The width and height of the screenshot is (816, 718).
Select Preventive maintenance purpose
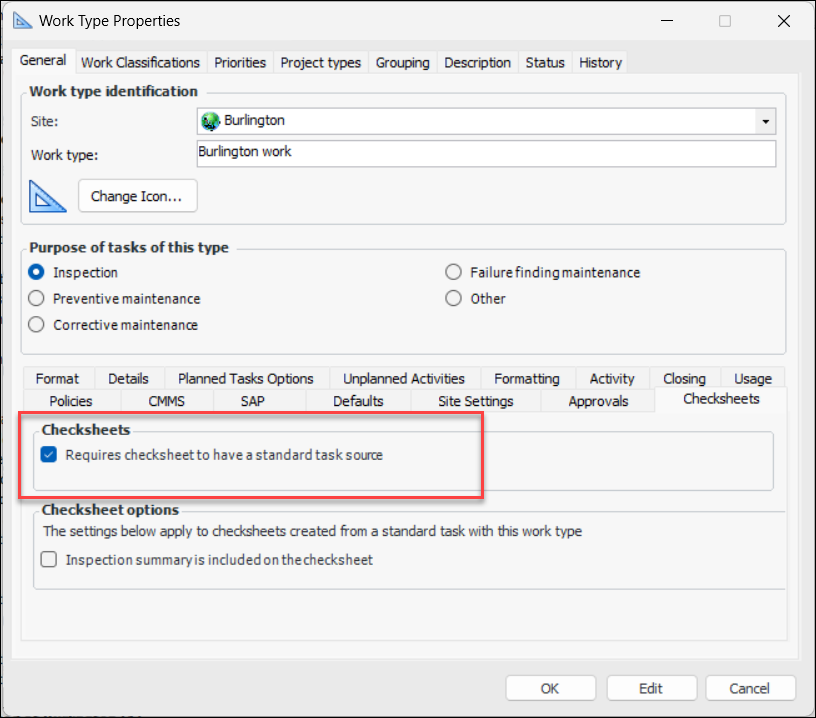click(36, 298)
